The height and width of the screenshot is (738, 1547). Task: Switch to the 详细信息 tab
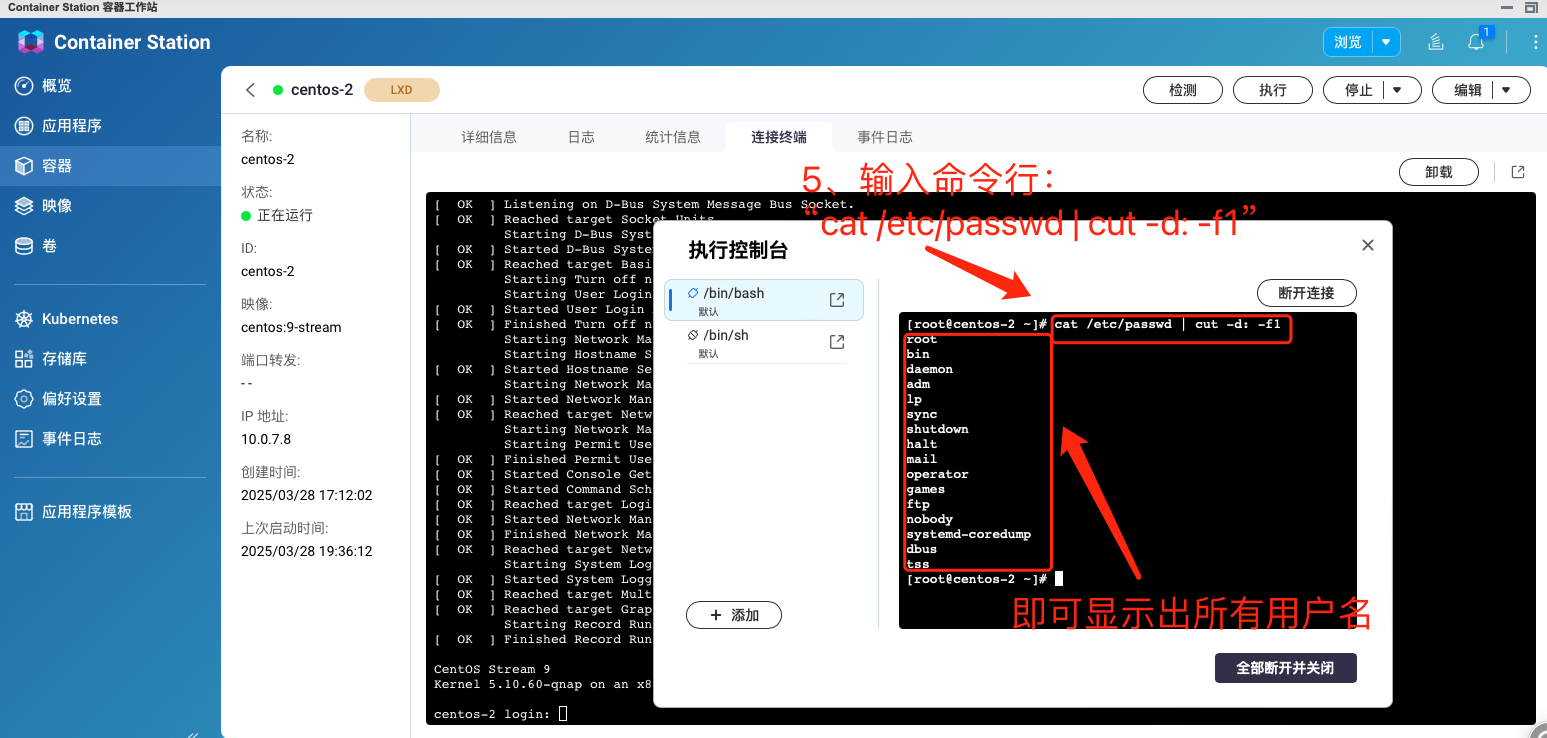(489, 137)
